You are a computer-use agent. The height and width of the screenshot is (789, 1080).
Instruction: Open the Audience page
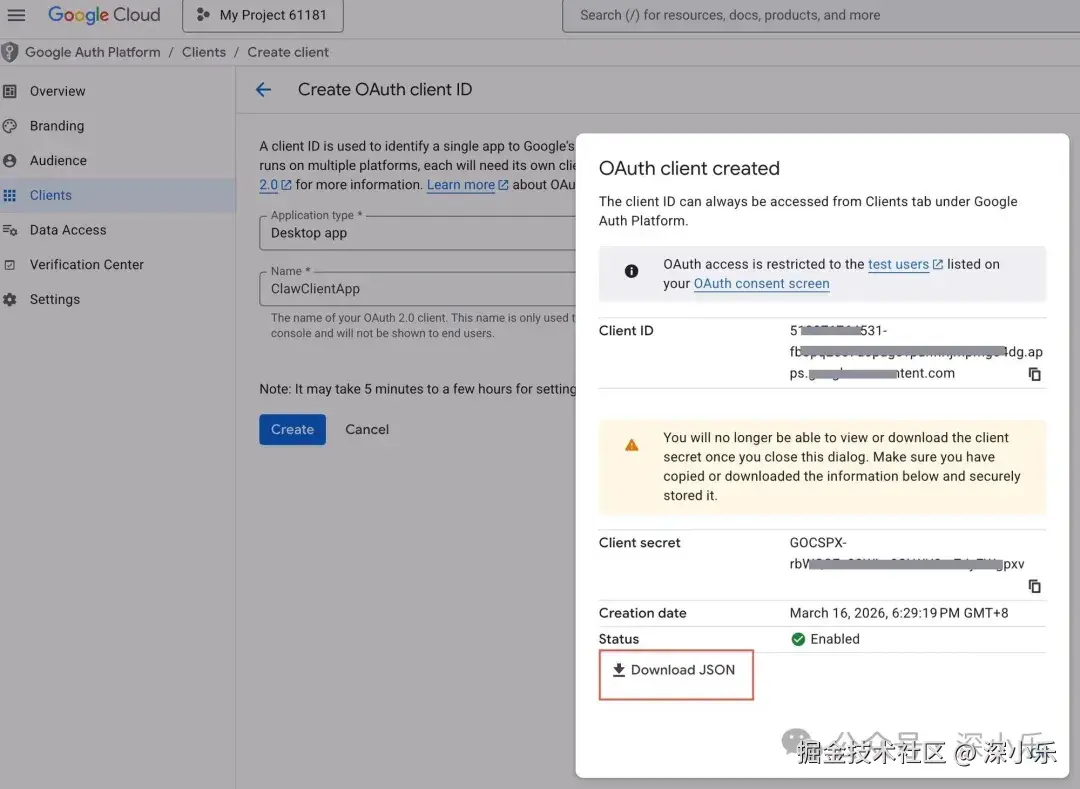[x=58, y=160]
